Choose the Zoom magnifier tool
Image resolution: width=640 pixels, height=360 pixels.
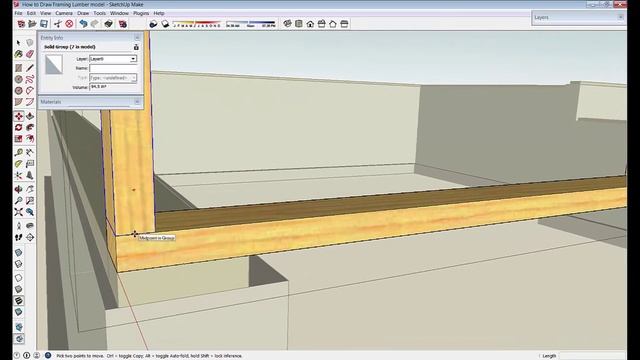pos(18,201)
